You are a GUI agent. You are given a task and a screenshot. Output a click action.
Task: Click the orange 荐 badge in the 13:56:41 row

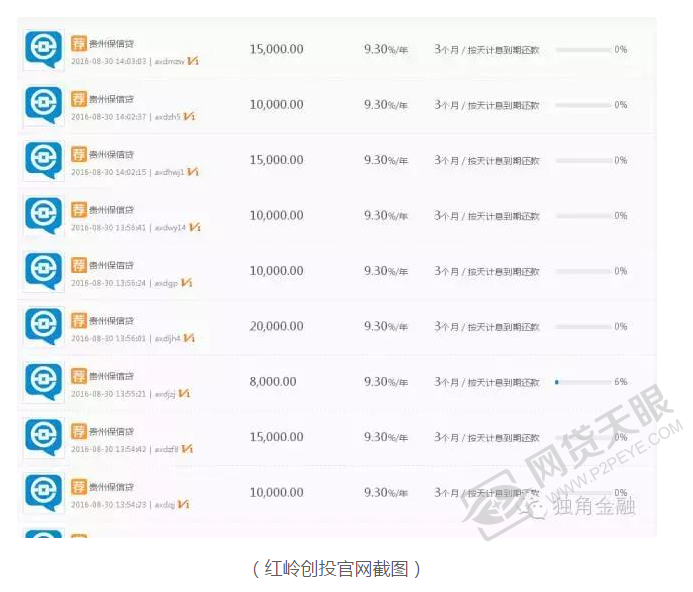coord(79,210)
